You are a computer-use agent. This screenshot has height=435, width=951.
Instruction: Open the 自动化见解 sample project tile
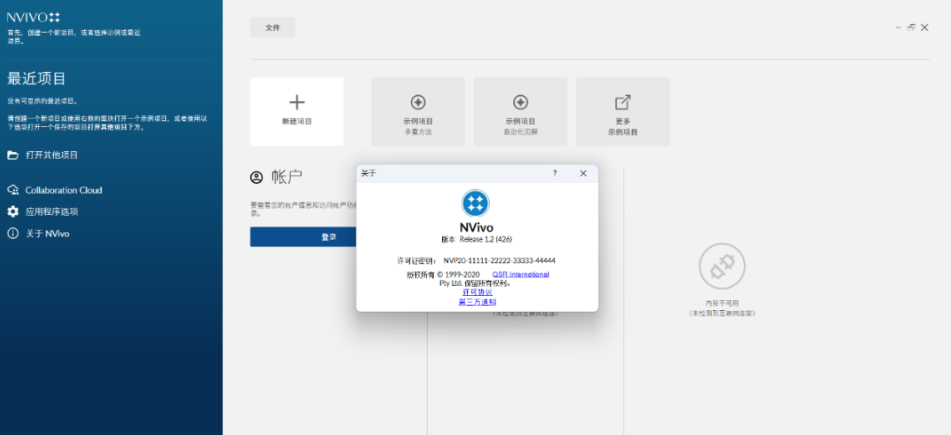[x=520, y=111]
